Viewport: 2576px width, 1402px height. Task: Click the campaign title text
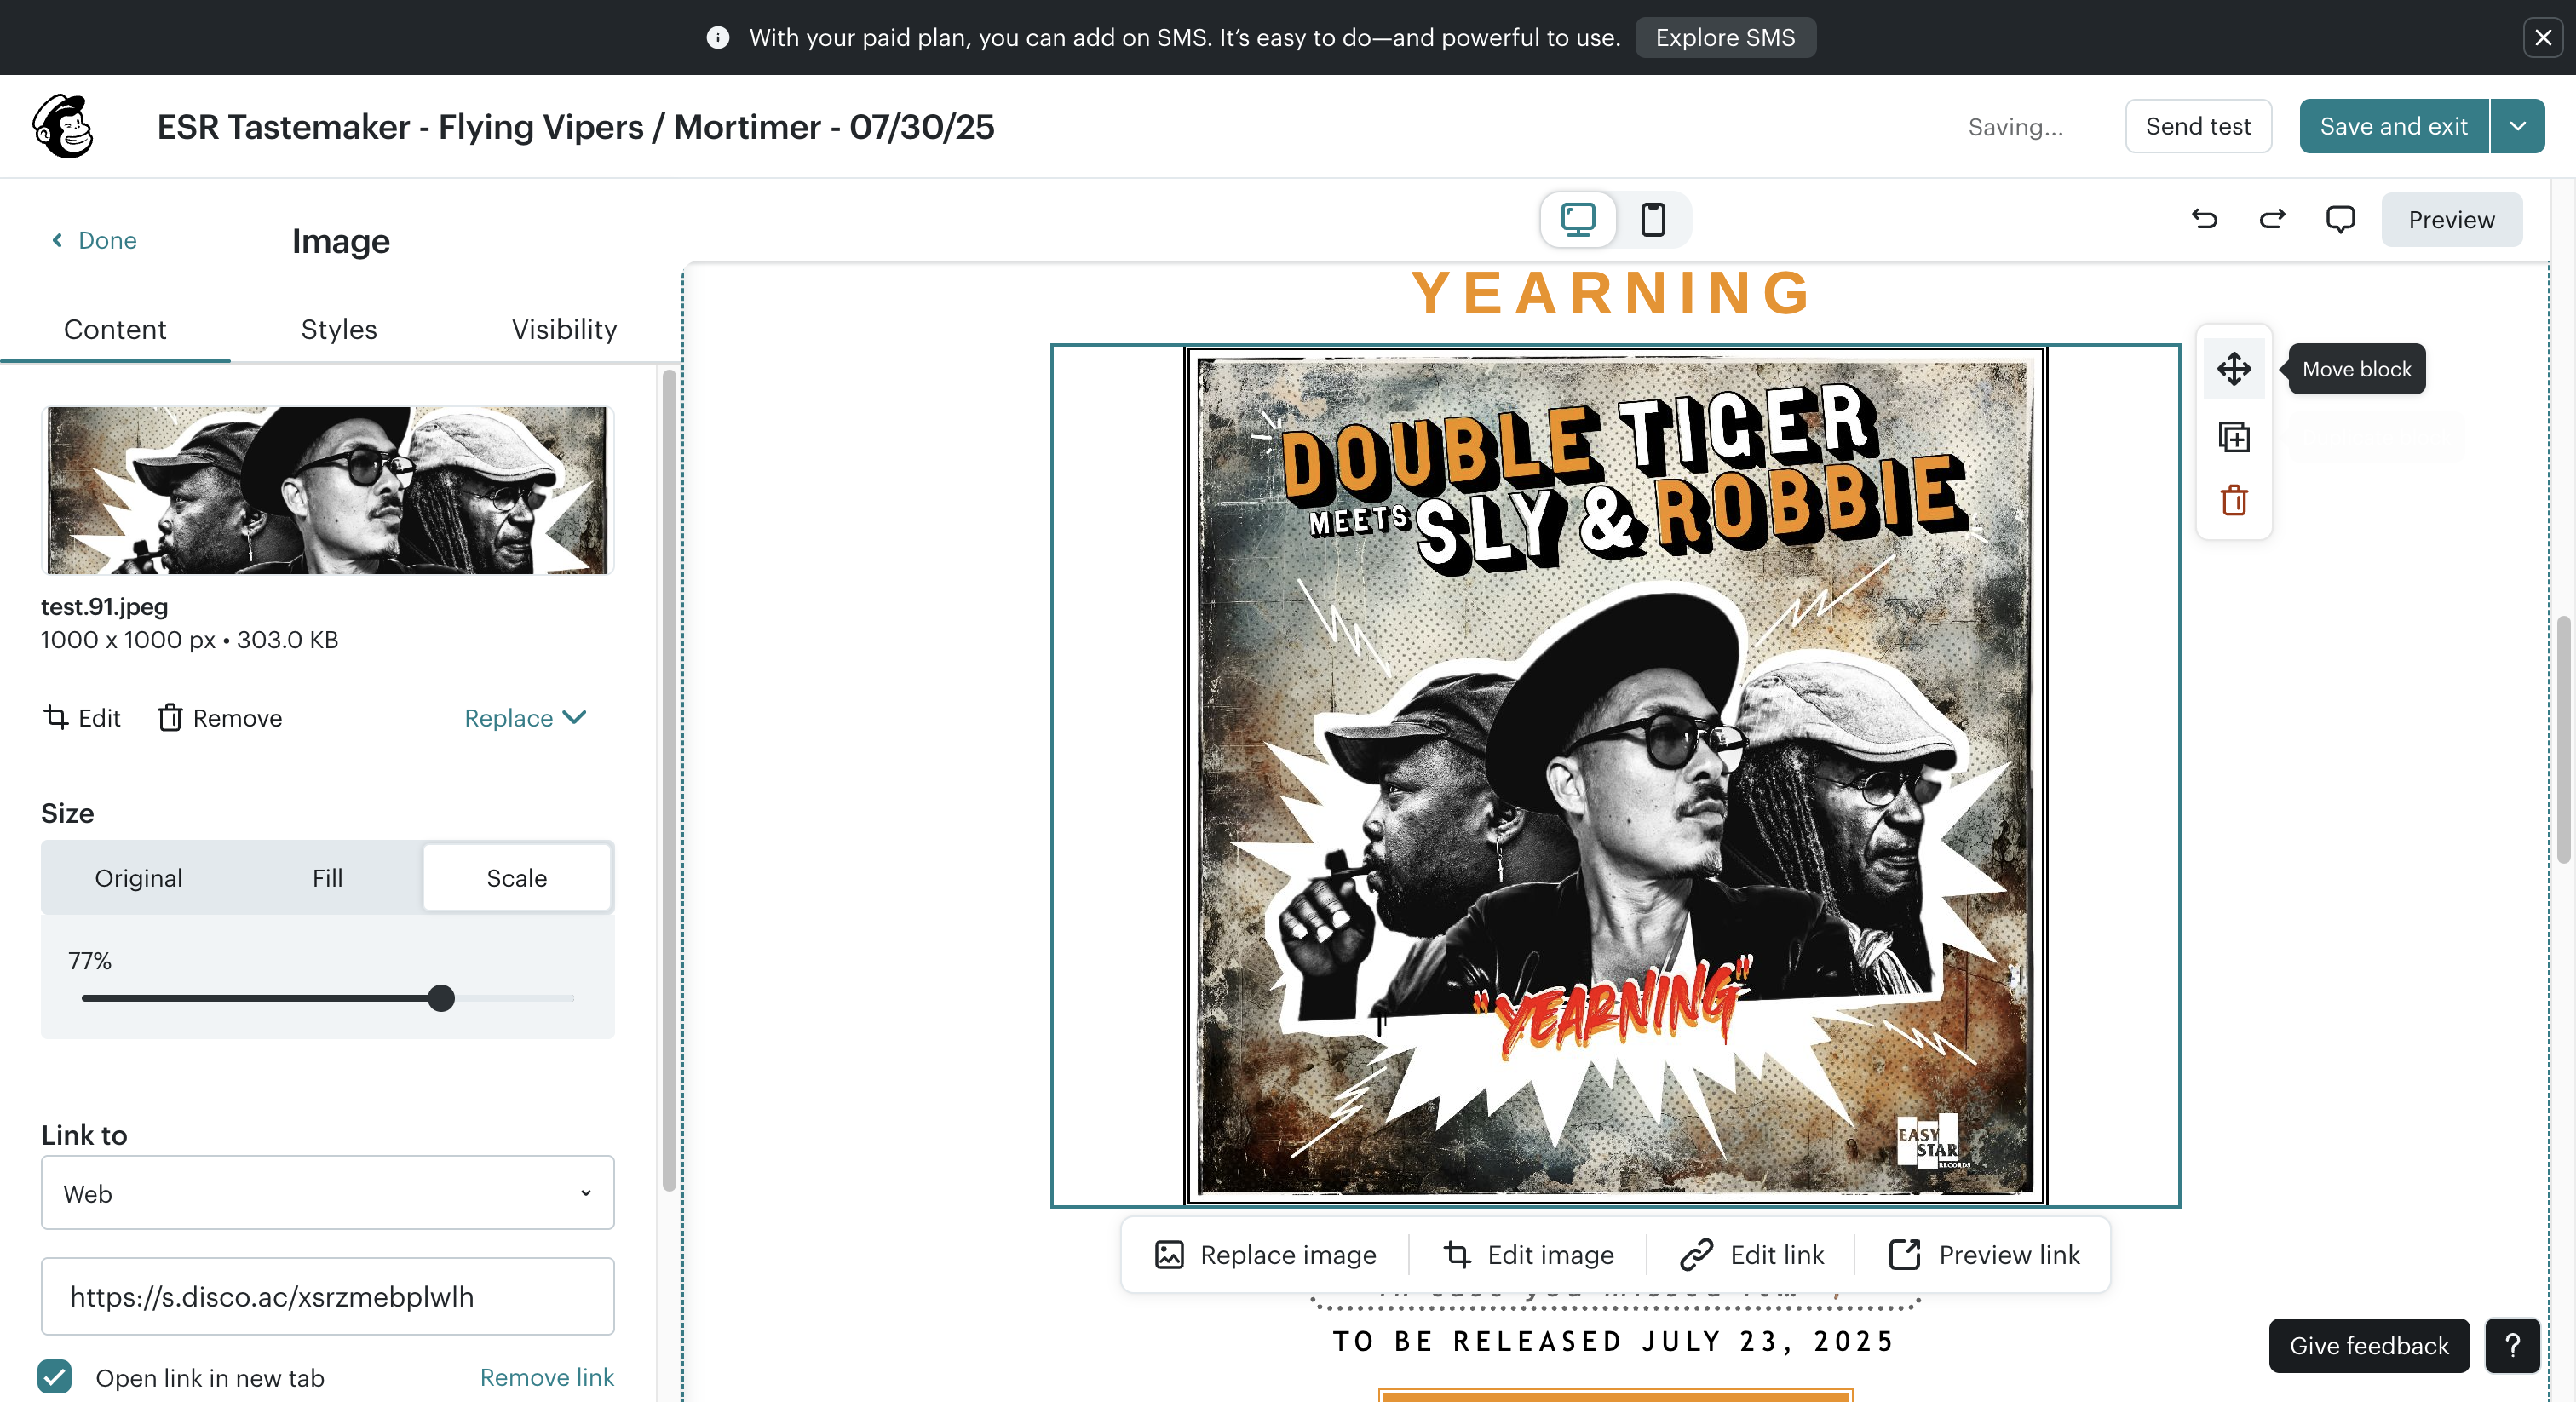576,127
